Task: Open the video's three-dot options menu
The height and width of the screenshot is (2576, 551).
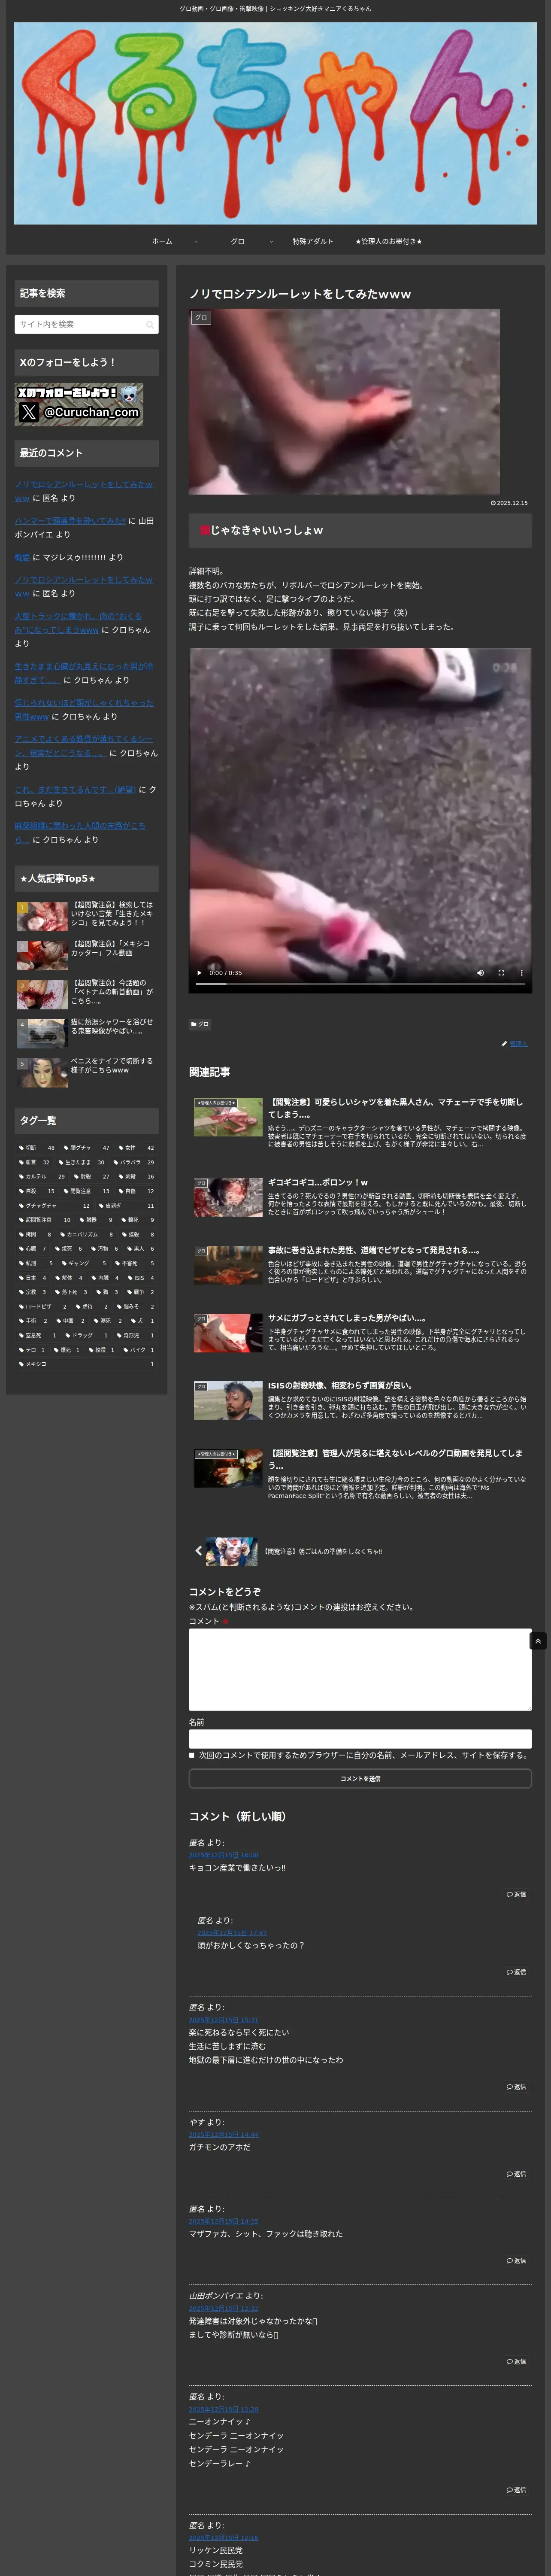Action: [x=521, y=972]
